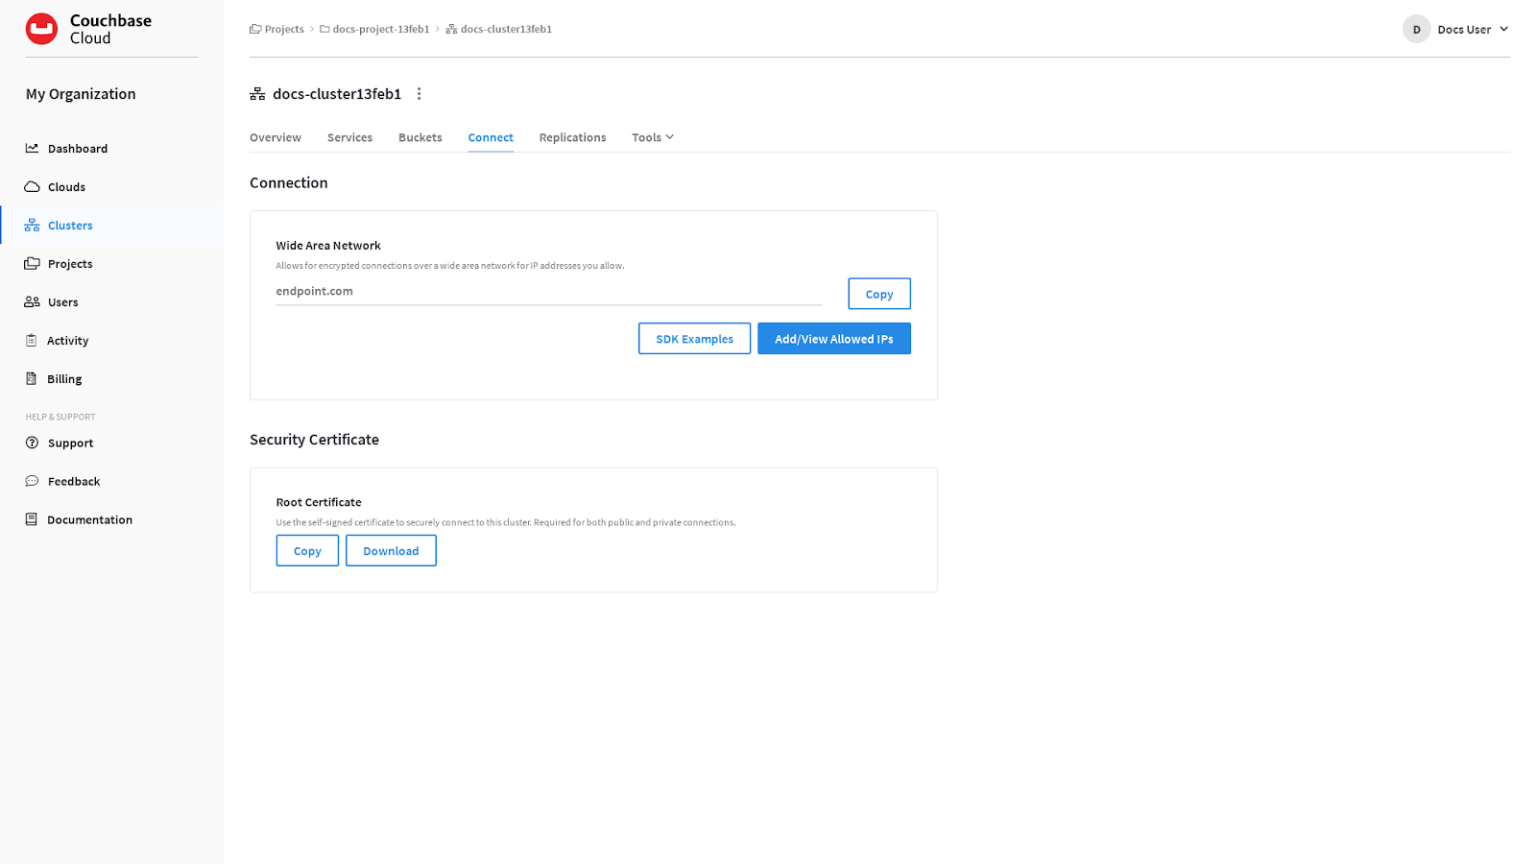The width and height of the screenshot is (1536, 864).
Task: Open the SDK Examples dialog
Action: 694,338
